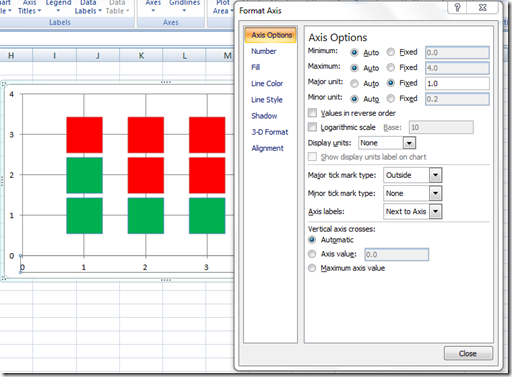Screen dimensions: 512x377
Task: Choose Auto for Minor unit
Action: (x=354, y=99)
